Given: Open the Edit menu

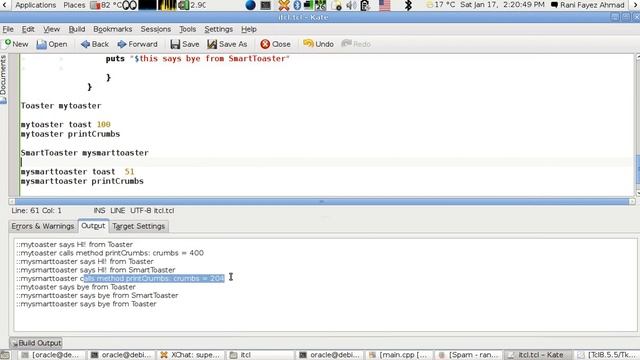Looking at the screenshot, I should tap(28, 29).
